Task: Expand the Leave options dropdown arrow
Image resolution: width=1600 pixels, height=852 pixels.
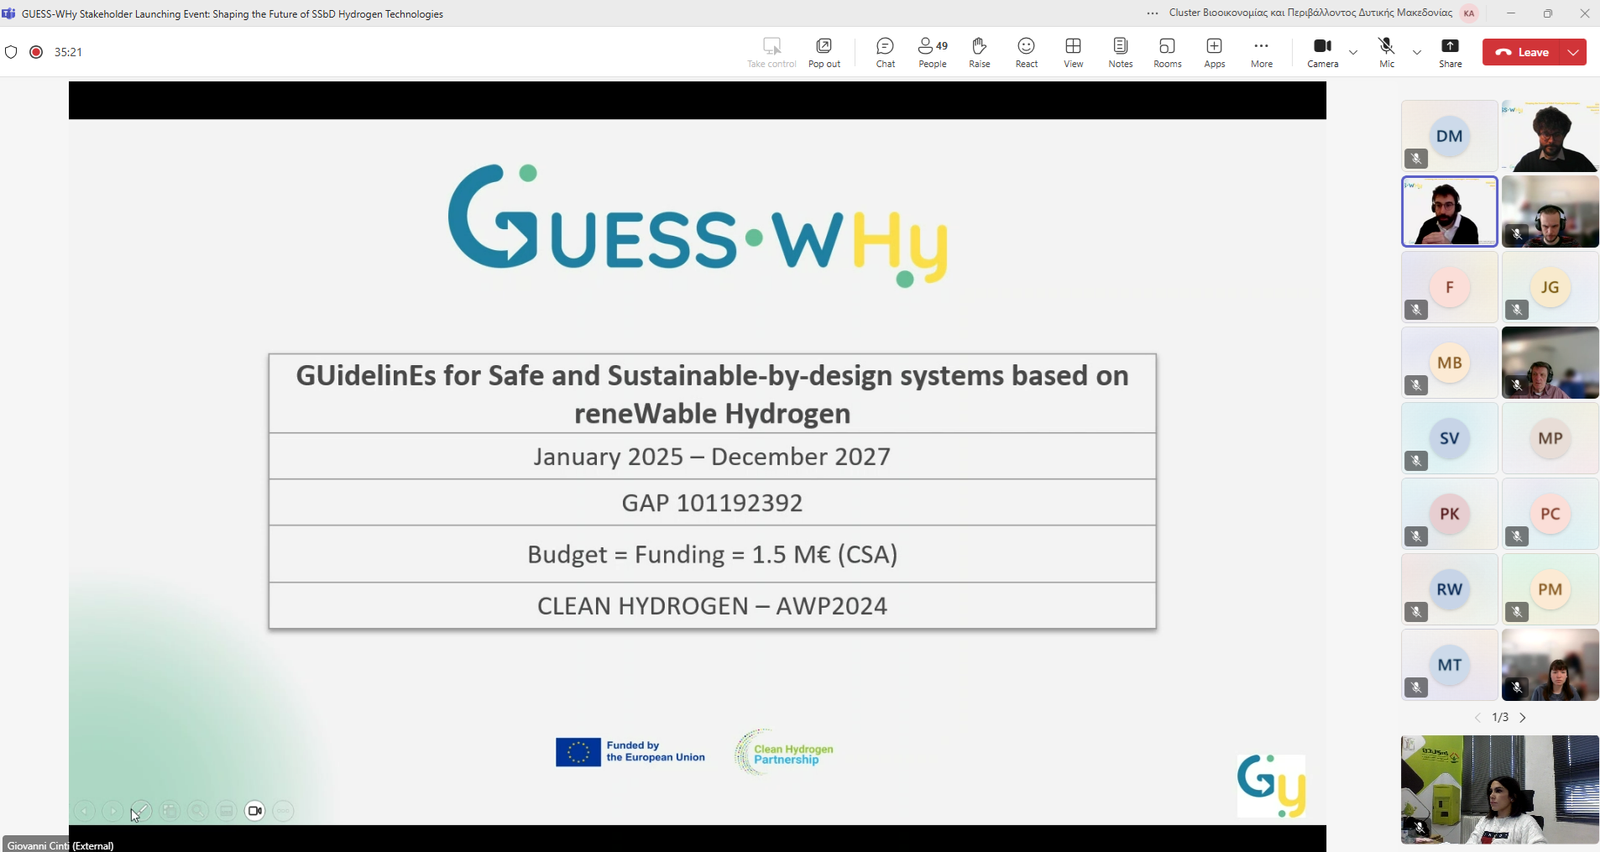Action: [x=1574, y=52]
